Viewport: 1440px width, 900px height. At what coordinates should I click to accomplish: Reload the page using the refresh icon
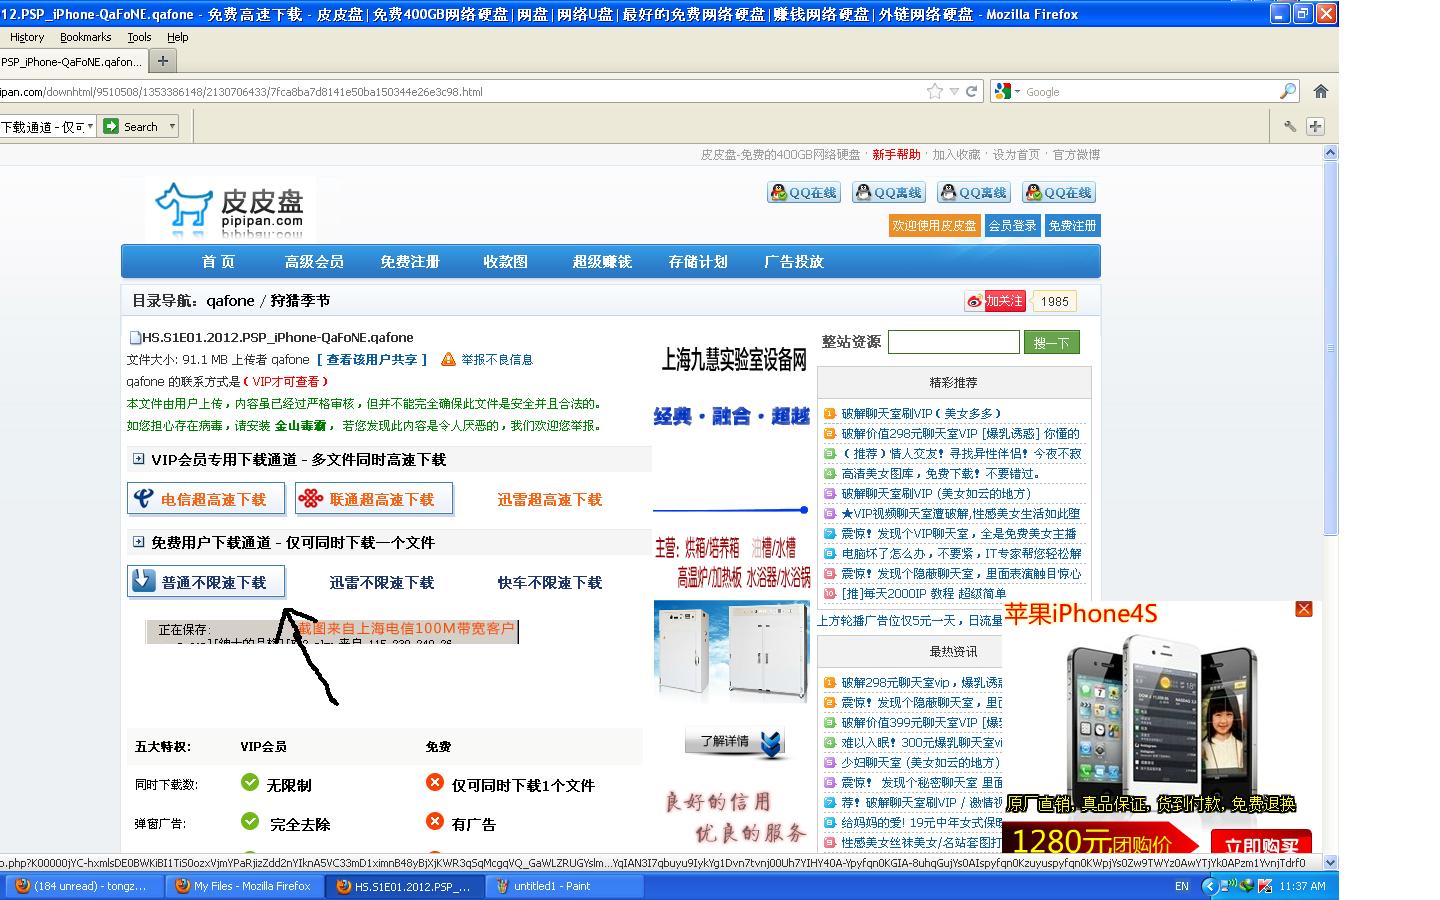(x=970, y=91)
